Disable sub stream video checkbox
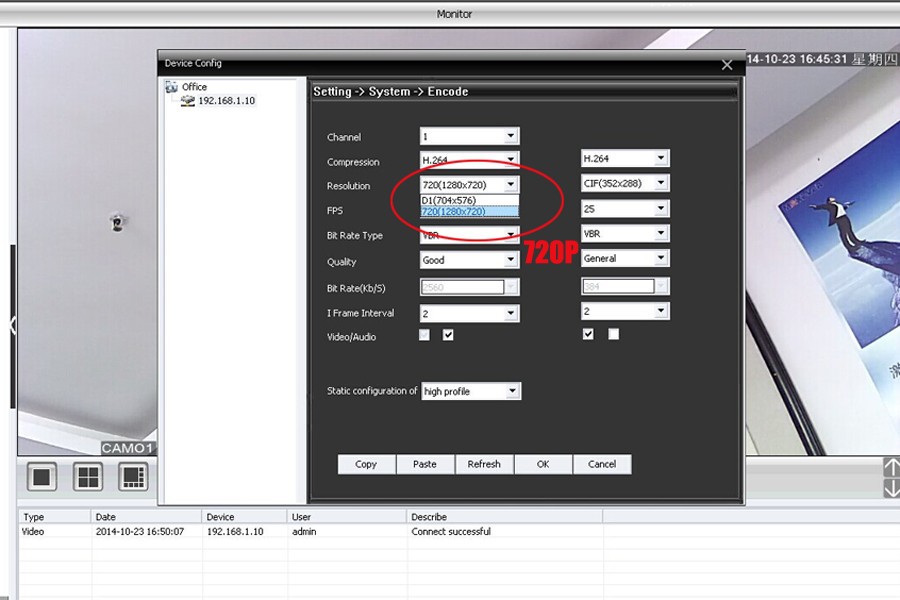This screenshot has height=600, width=900. click(x=588, y=334)
